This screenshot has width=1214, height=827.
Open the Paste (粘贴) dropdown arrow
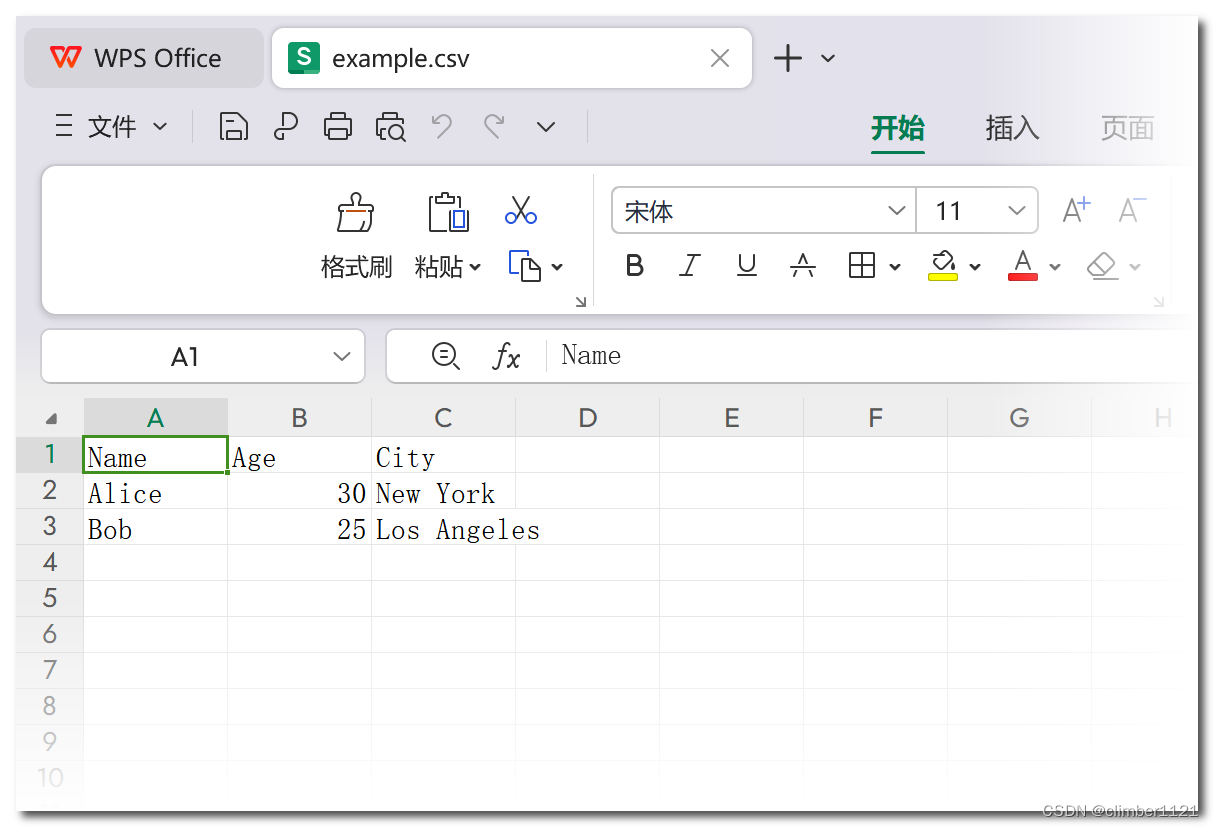coord(475,267)
